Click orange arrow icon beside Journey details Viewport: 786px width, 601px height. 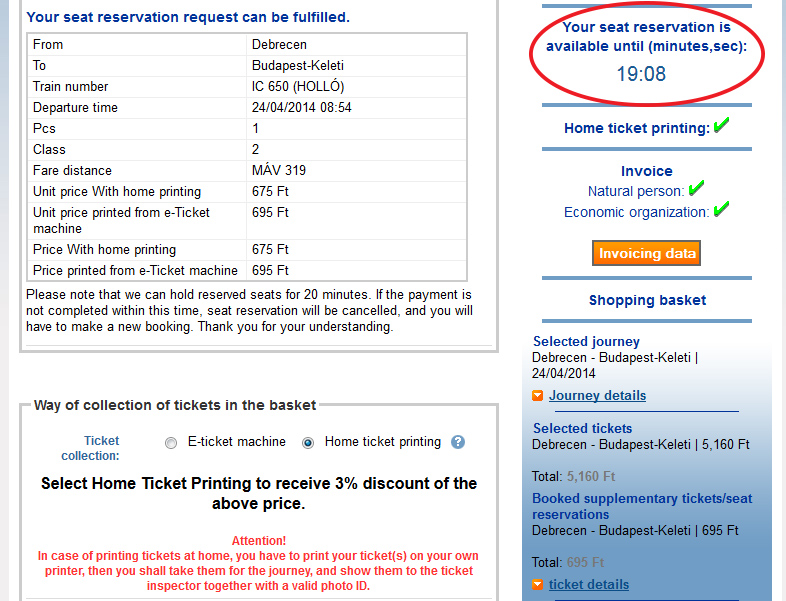[x=537, y=395]
